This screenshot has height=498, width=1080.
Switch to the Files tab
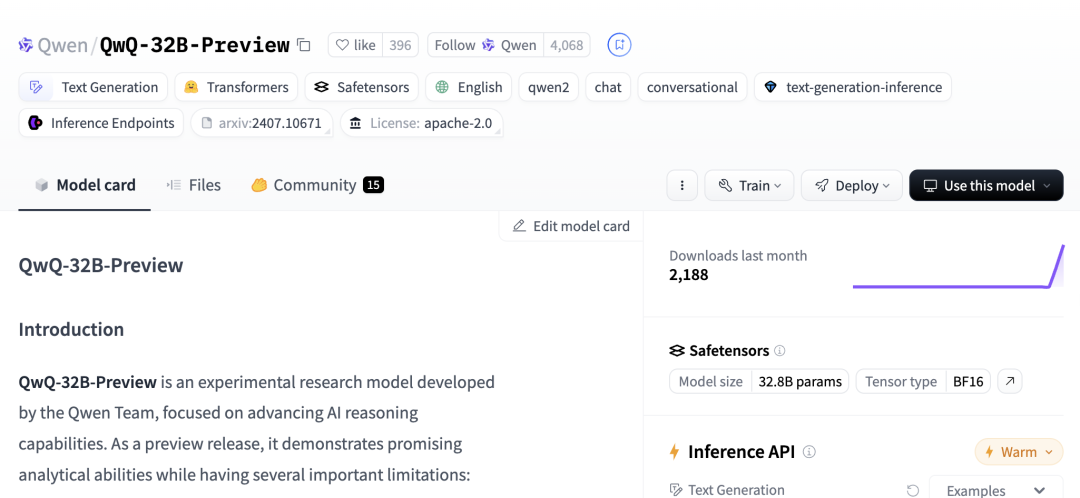[x=194, y=185]
